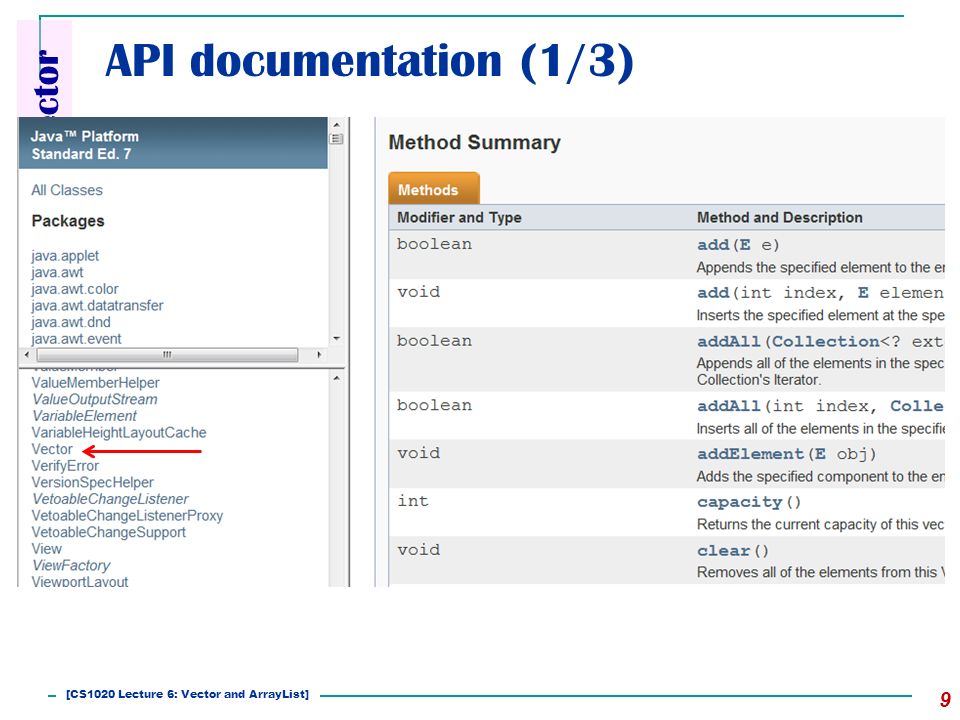Image resolution: width=960 pixels, height=720 pixels.
Task: Click the Packages heading
Action: click(68, 221)
